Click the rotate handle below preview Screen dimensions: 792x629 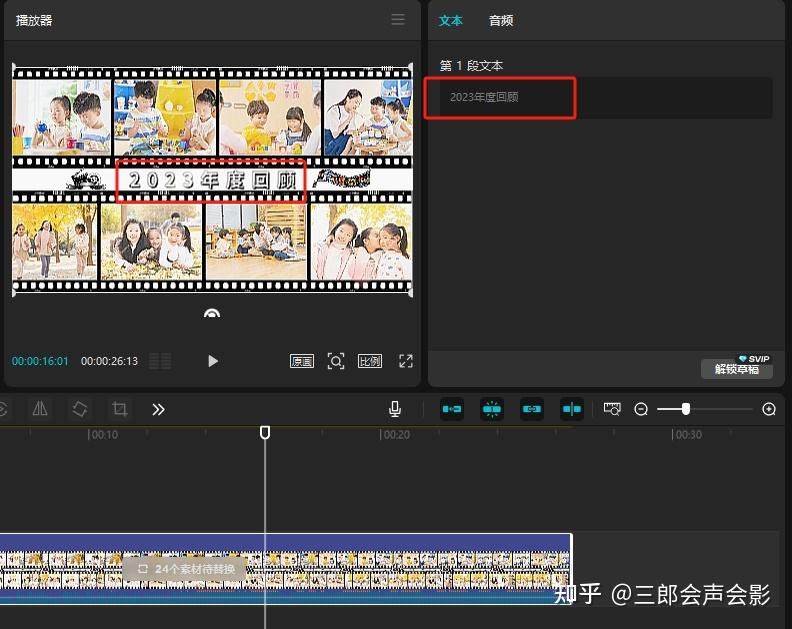point(212,313)
